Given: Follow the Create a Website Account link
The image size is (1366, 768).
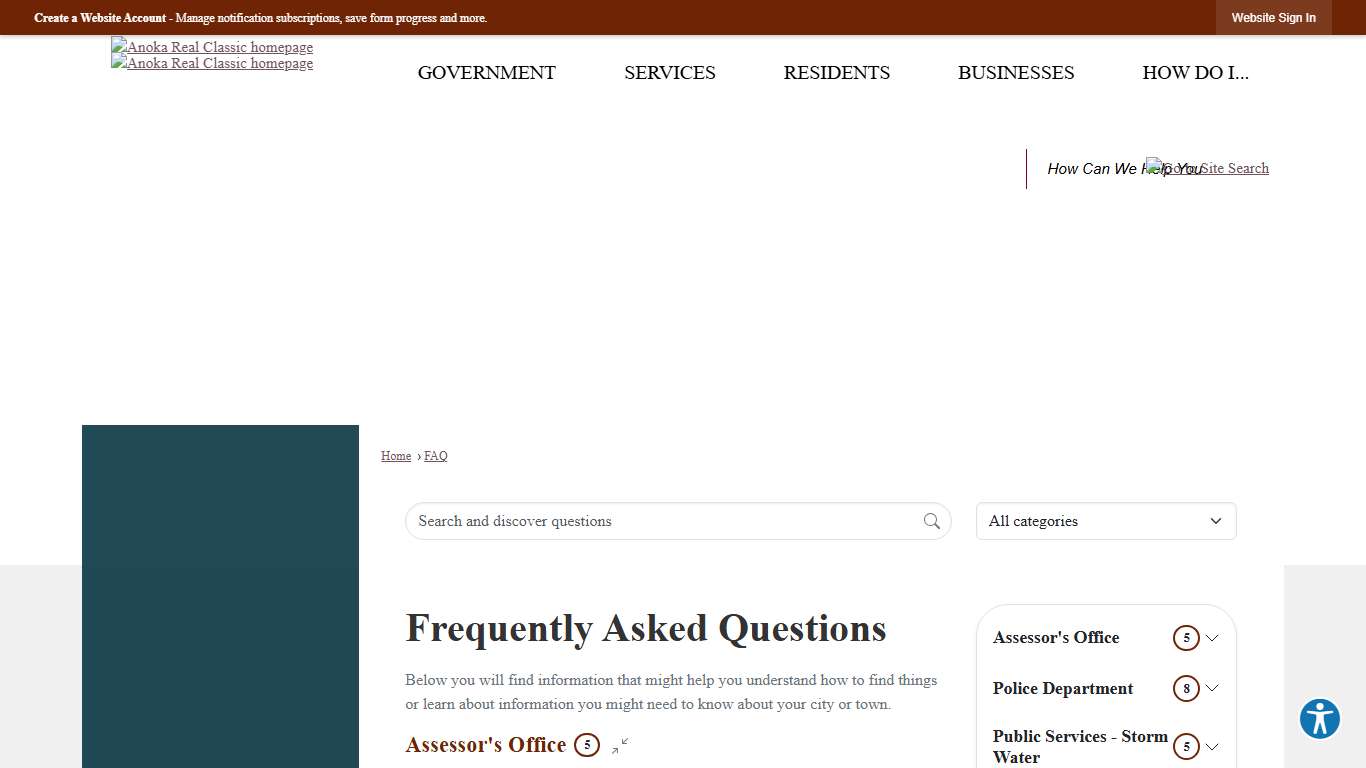Looking at the screenshot, I should pyautogui.click(x=99, y=17).
